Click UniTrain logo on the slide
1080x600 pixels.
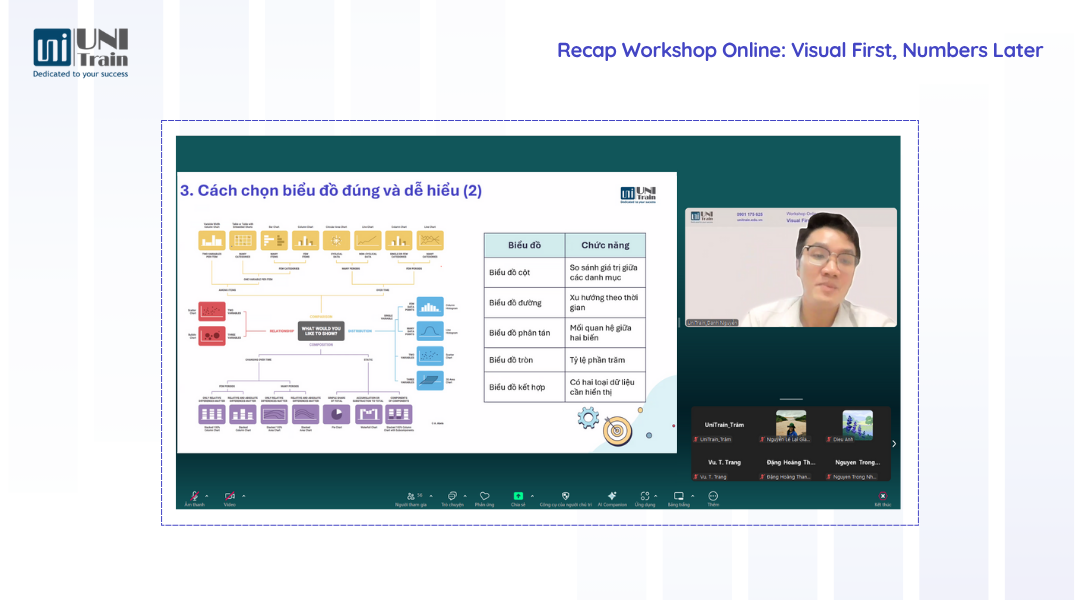tap(638, 195)
